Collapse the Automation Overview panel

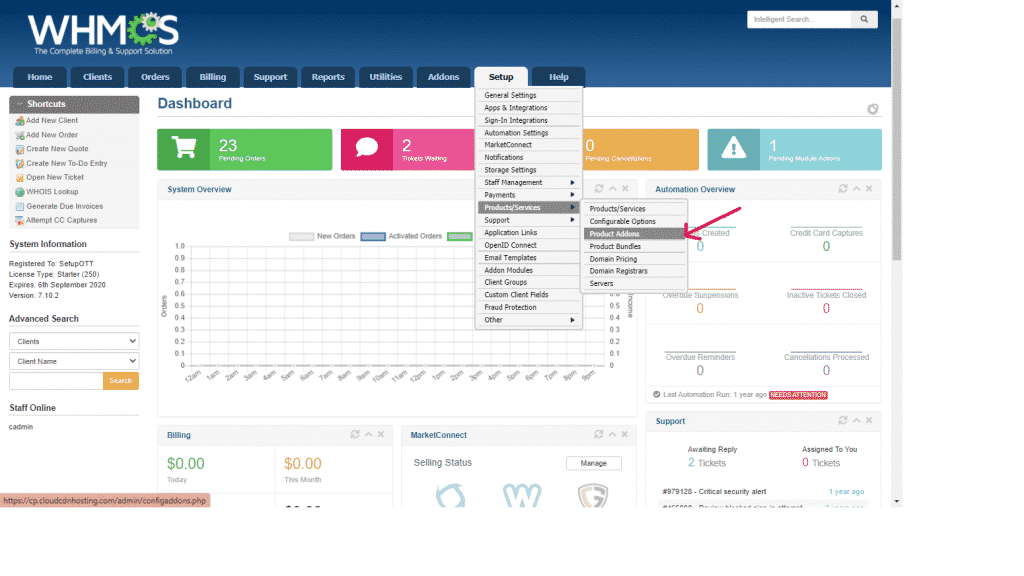click(856, 189)
